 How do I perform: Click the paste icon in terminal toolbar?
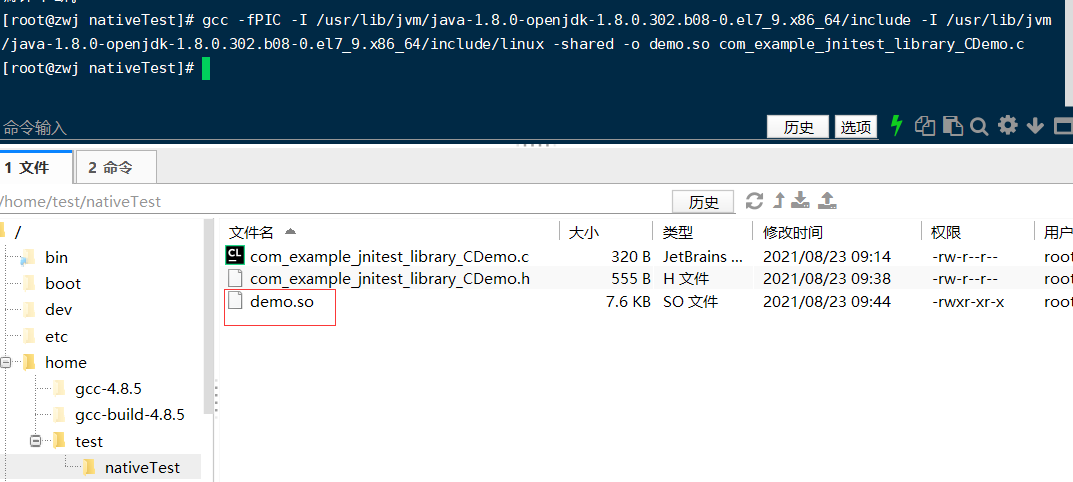point(953,126)
